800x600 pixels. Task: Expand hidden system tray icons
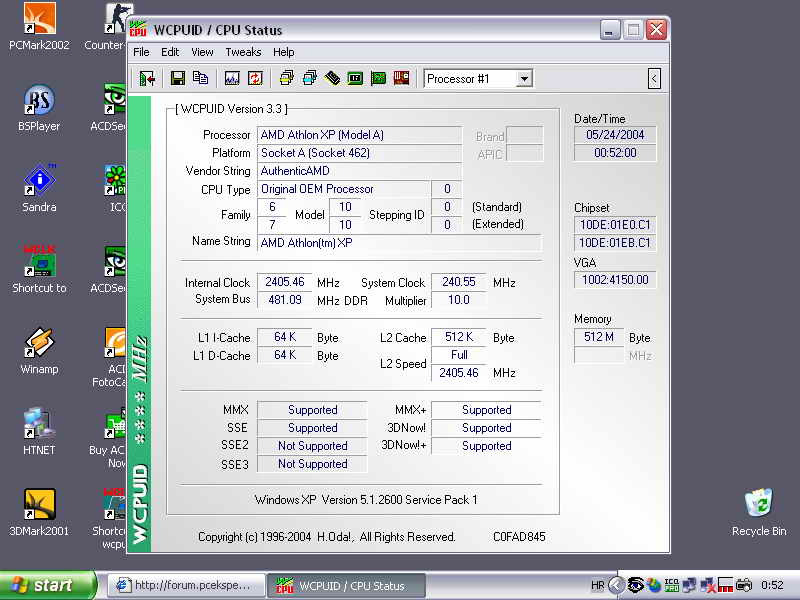coord(616,585)
